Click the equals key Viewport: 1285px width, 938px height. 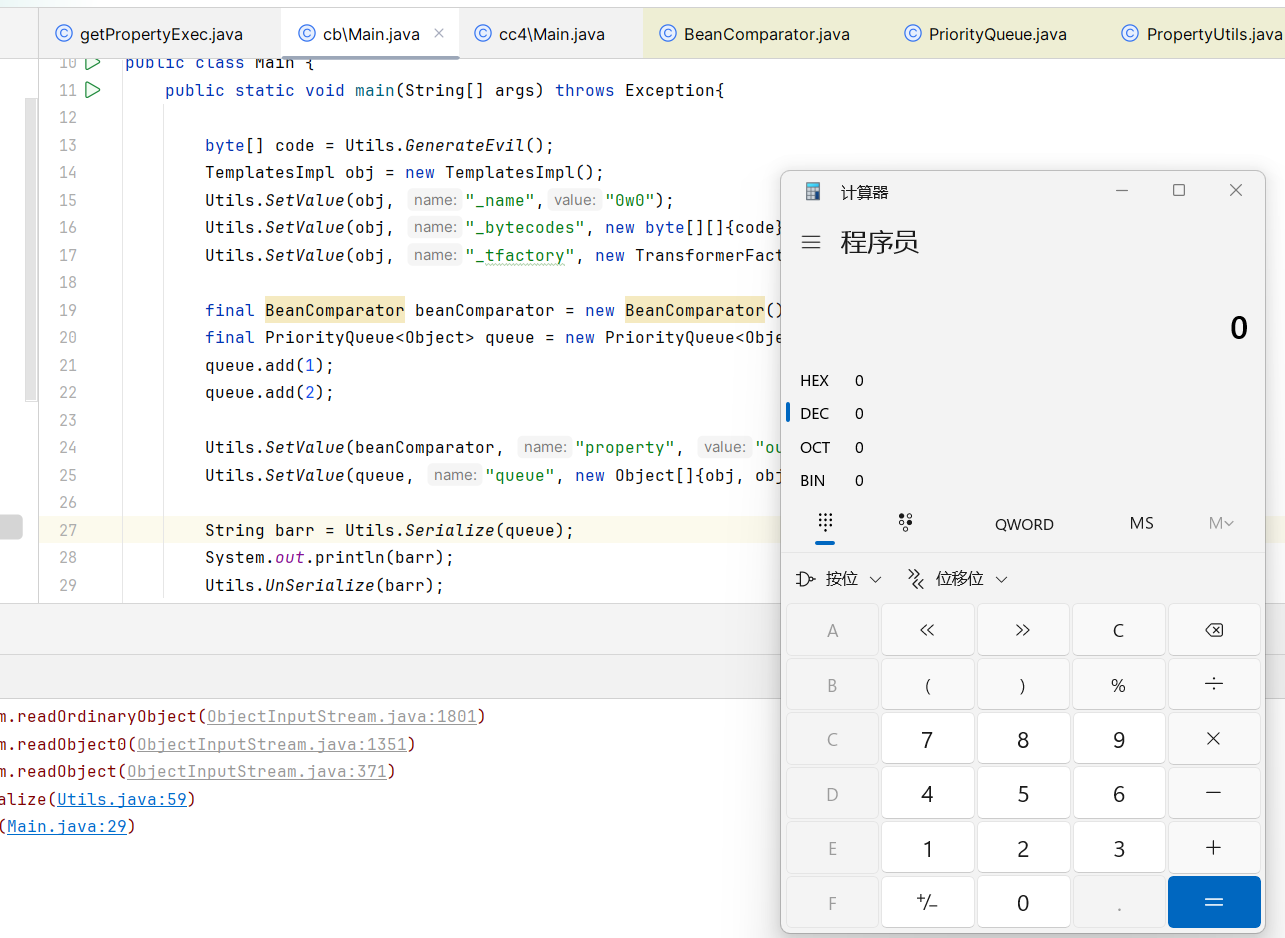tap(1214, 902)
